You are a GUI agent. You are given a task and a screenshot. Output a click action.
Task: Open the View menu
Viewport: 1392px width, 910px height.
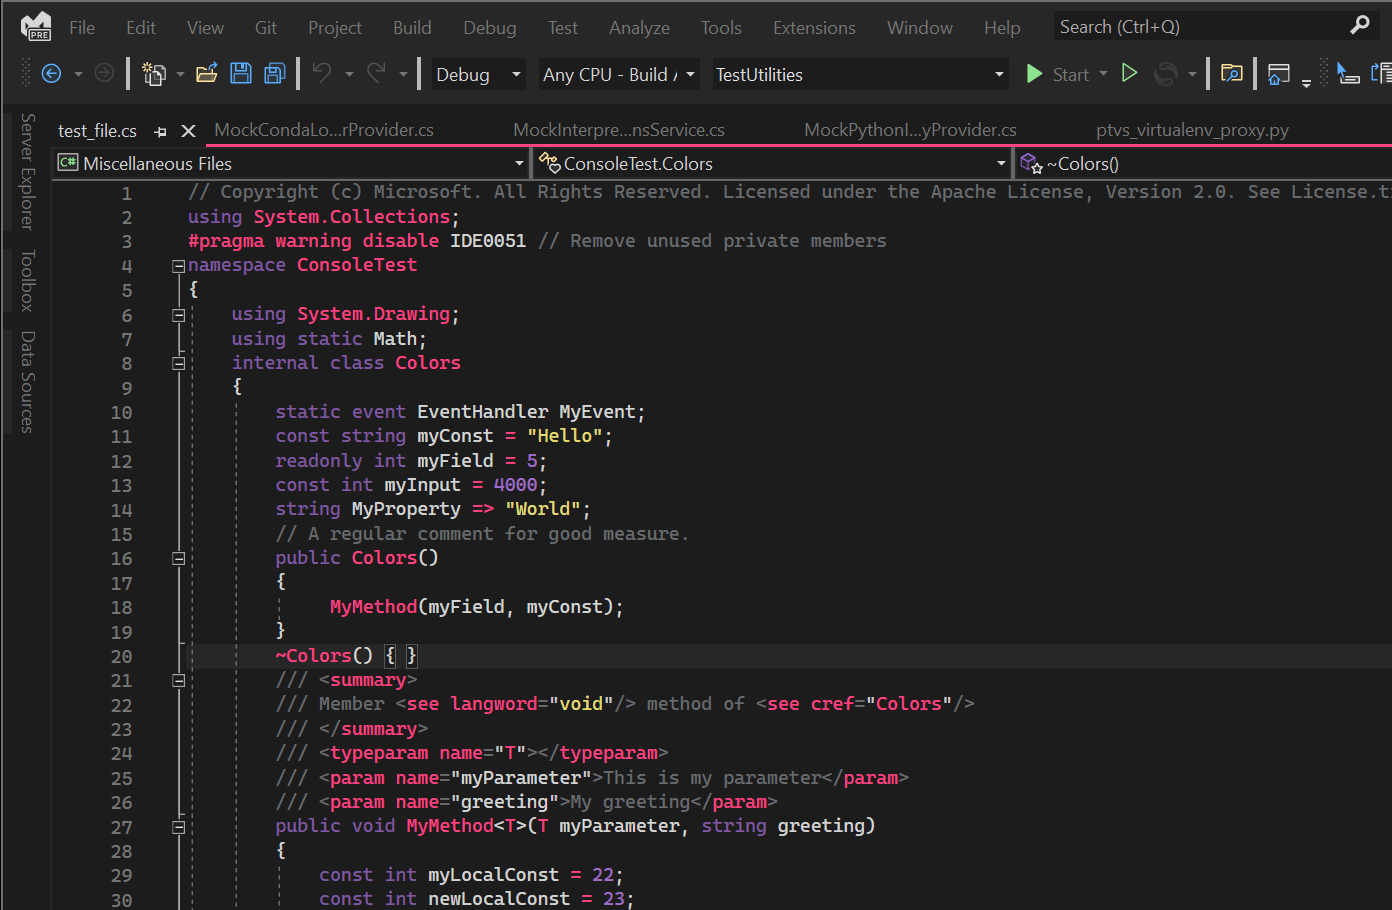coord(205,28)
